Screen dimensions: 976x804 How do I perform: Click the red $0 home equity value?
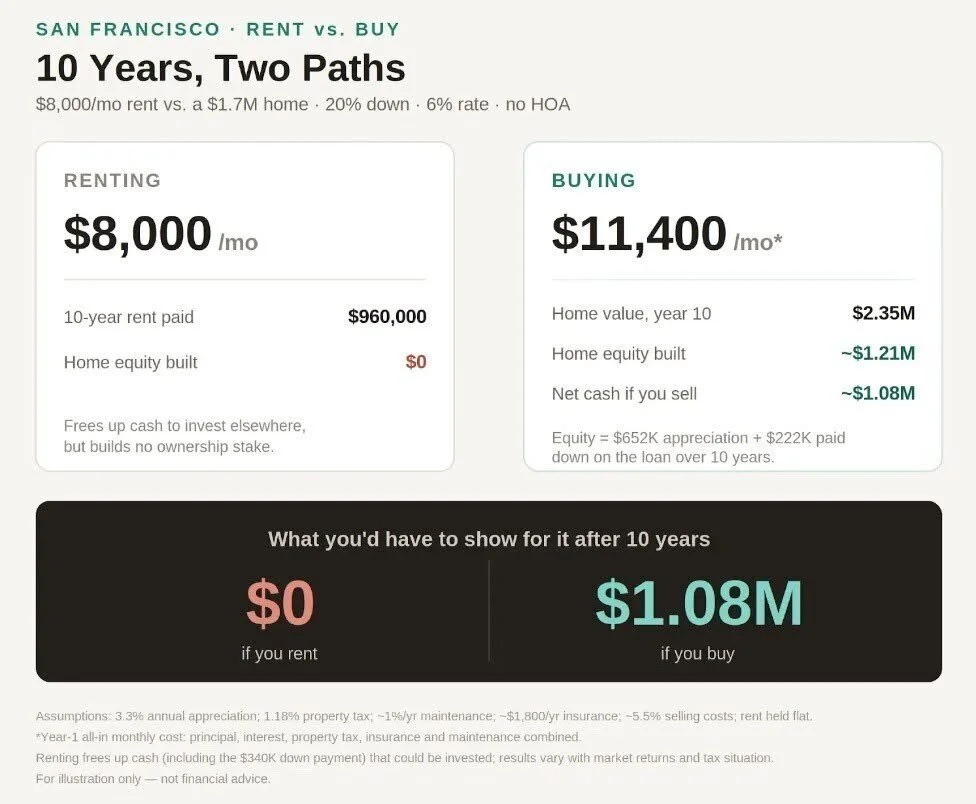[x=416, y=362]
